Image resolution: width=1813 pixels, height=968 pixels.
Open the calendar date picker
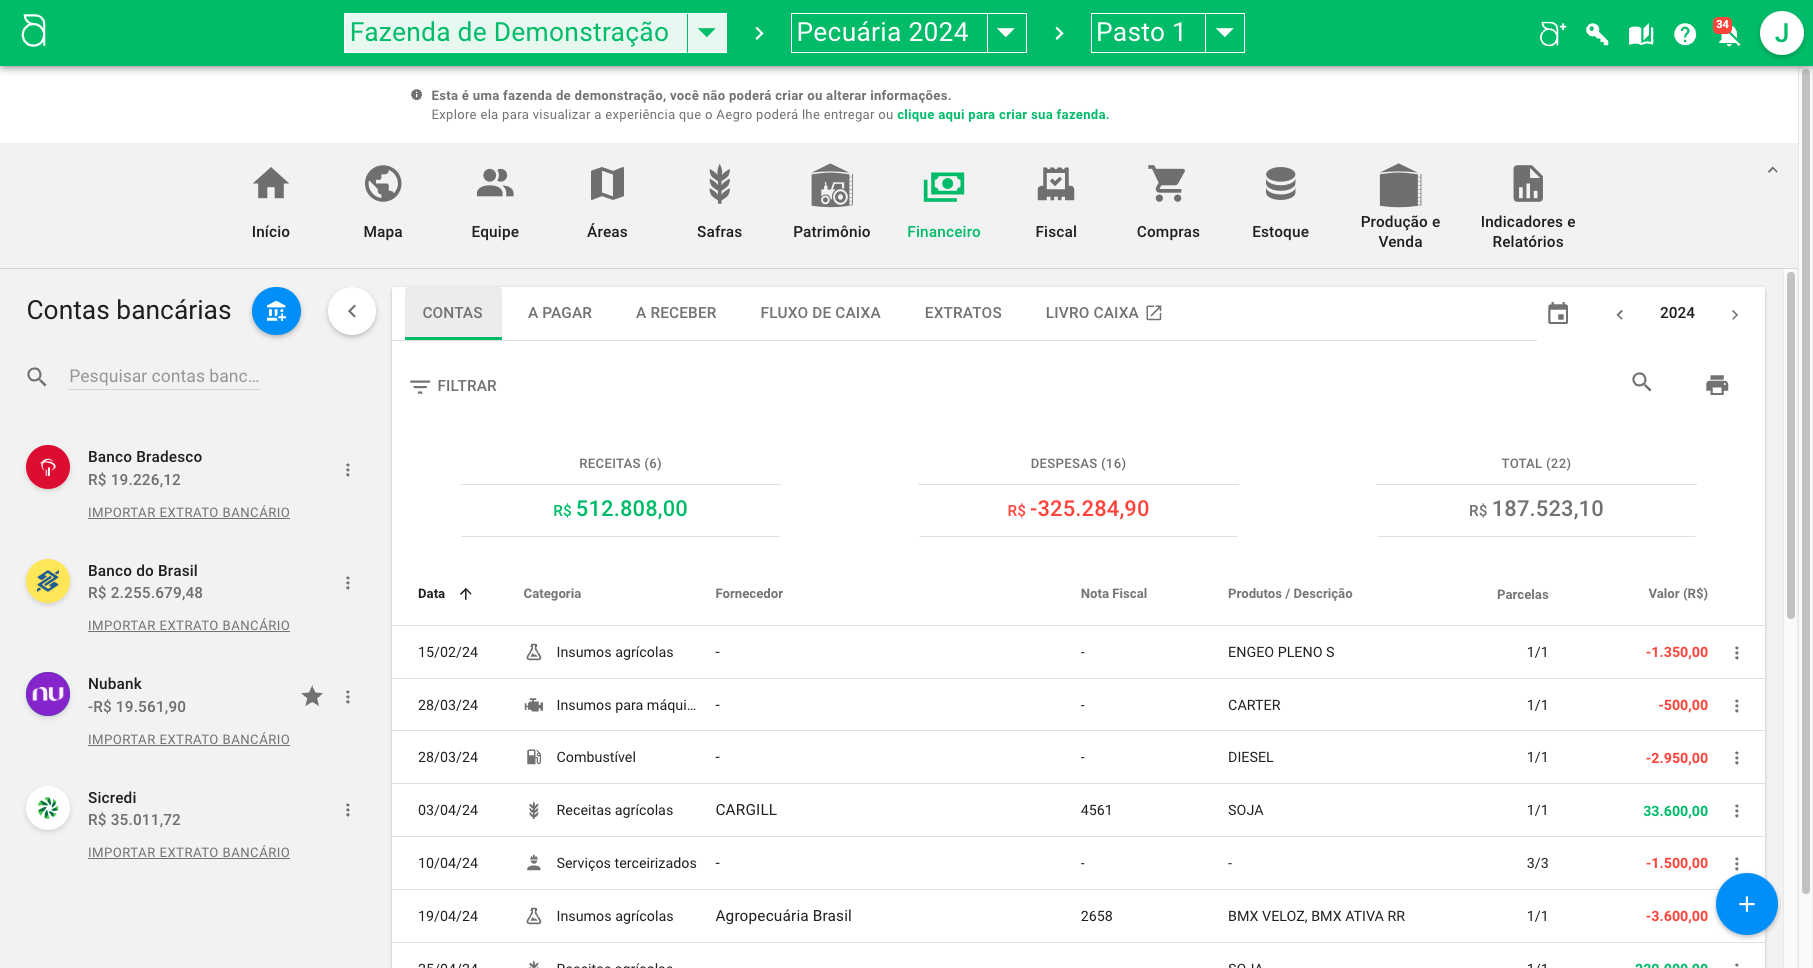[x=1557, y=314]
